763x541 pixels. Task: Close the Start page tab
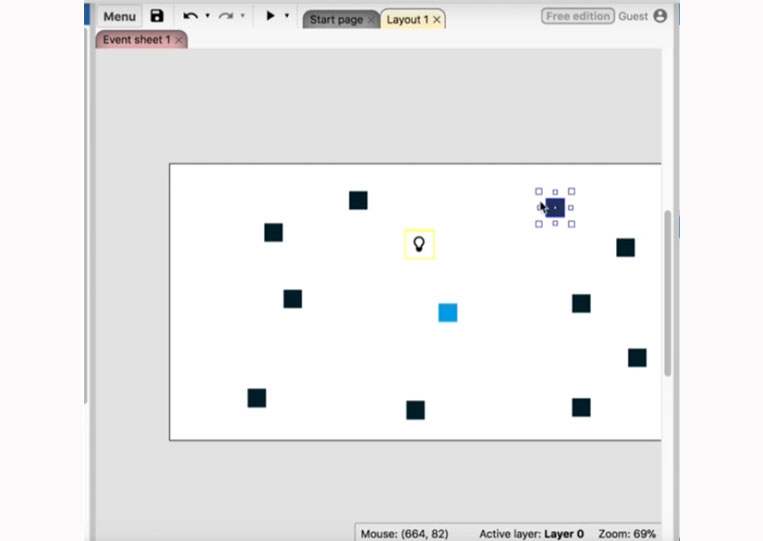click(x=372, y=20)
